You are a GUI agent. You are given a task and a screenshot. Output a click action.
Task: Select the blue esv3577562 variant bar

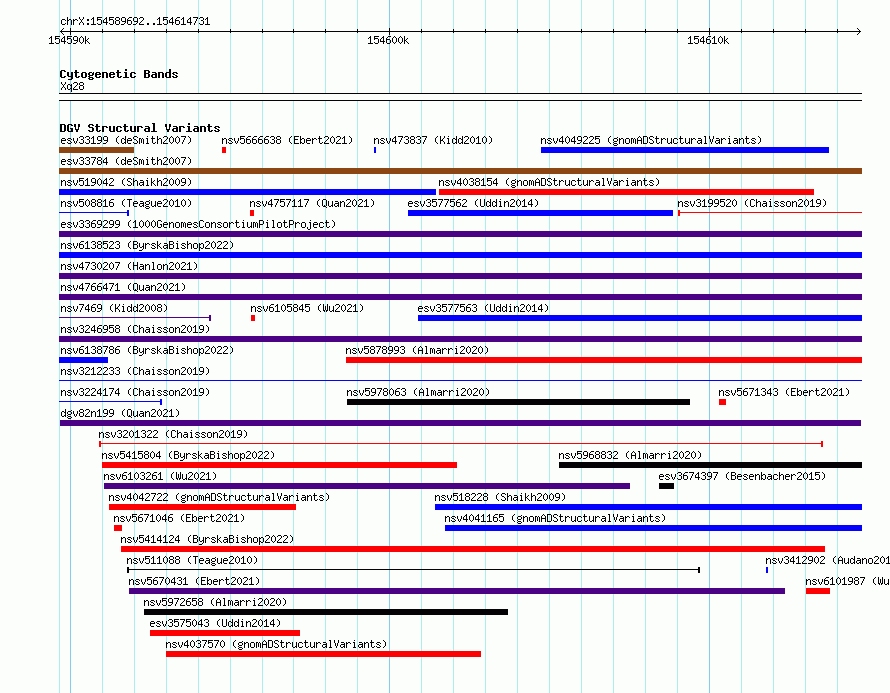coord(540,213)
